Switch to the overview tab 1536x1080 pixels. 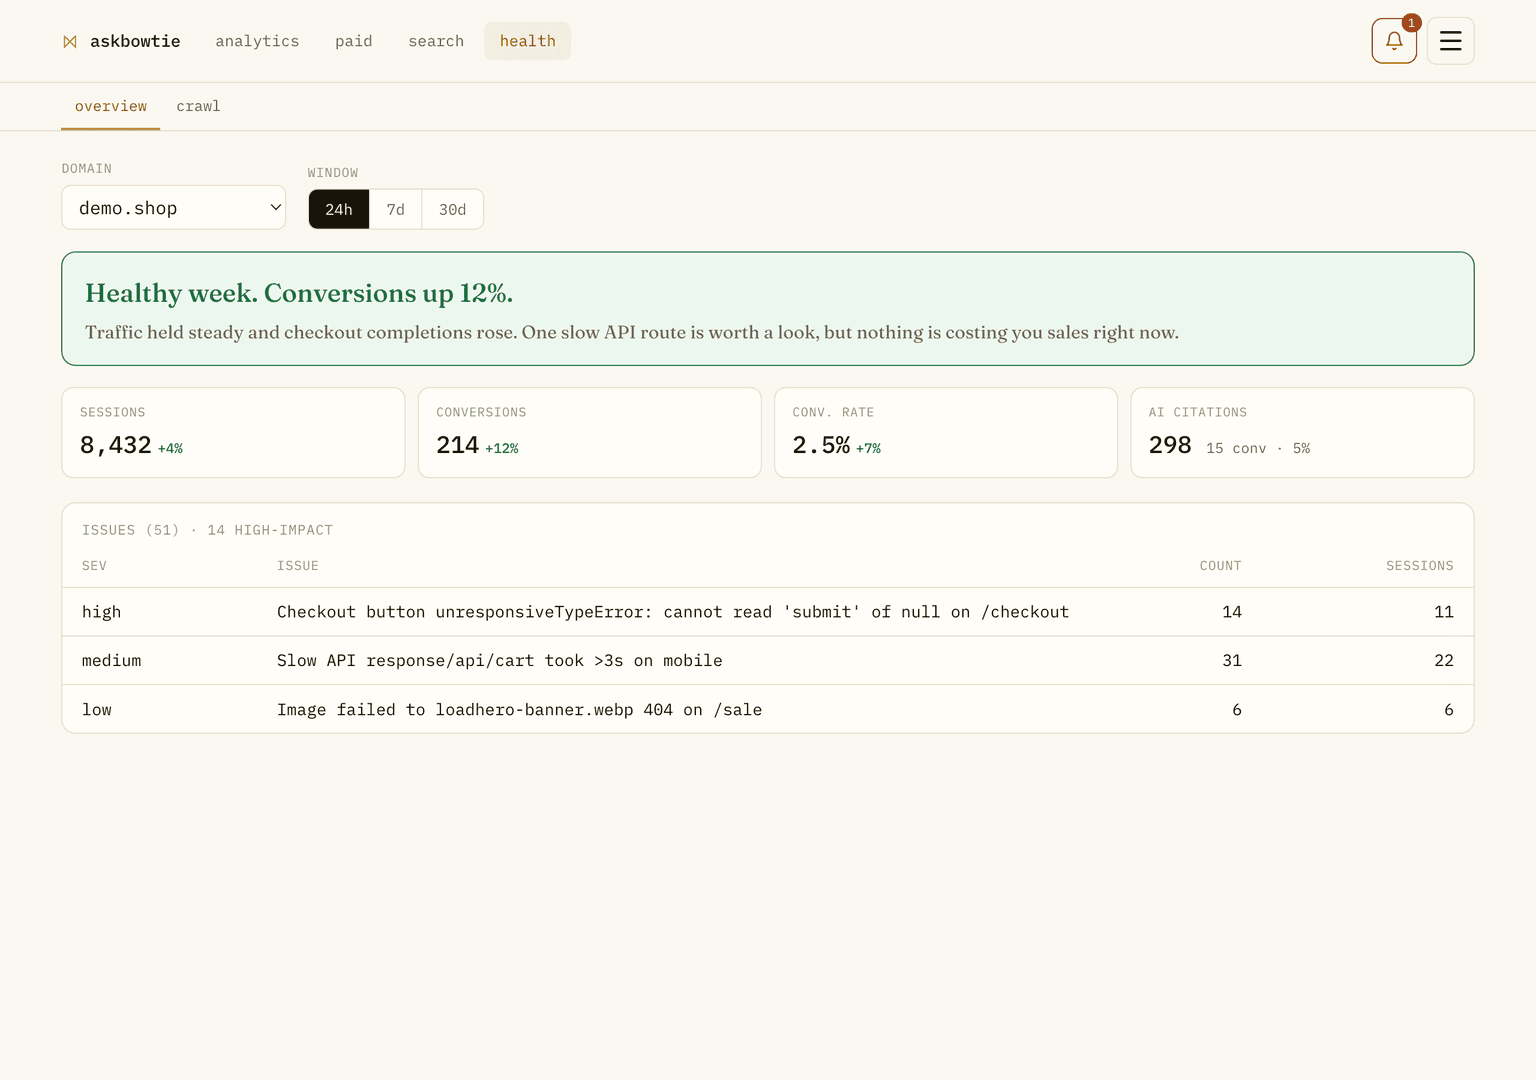(110, 106)
